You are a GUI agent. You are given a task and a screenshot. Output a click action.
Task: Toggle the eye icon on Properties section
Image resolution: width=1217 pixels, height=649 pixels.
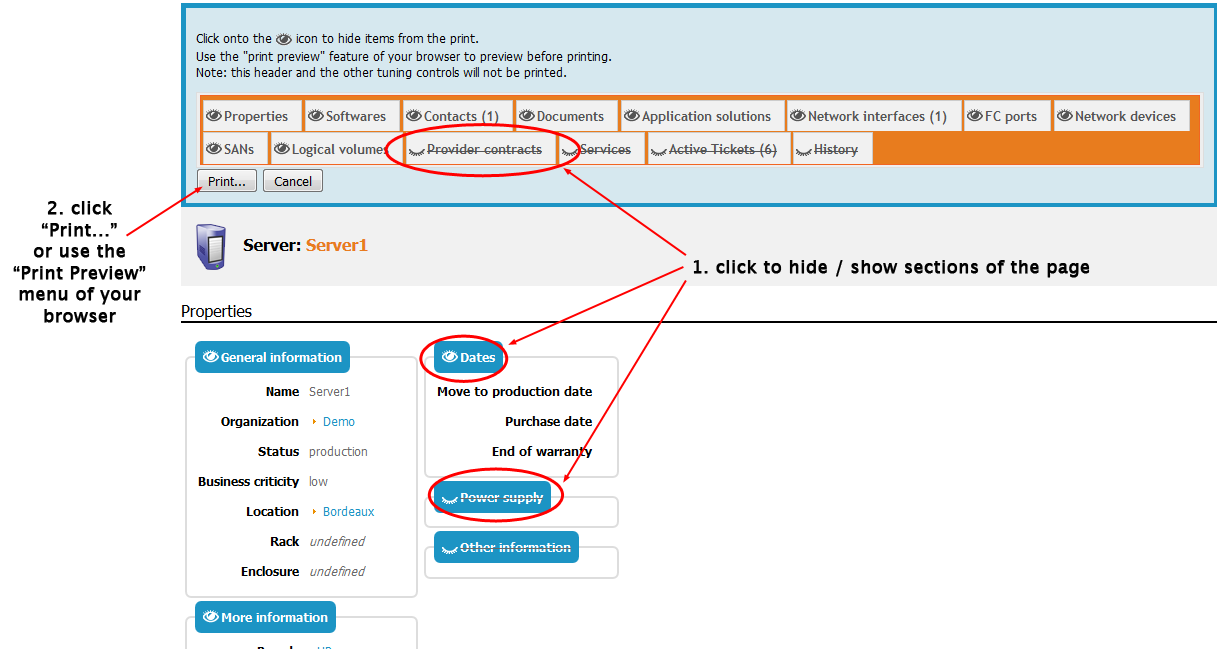click(214, 115)
